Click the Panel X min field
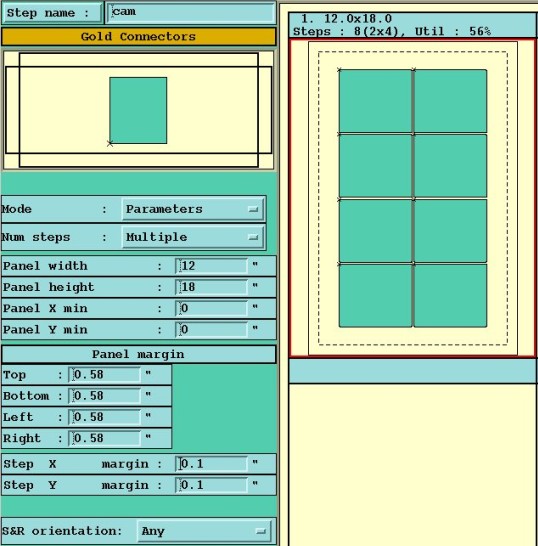Screen dimensions: 538x546 (x=212, y=309)
